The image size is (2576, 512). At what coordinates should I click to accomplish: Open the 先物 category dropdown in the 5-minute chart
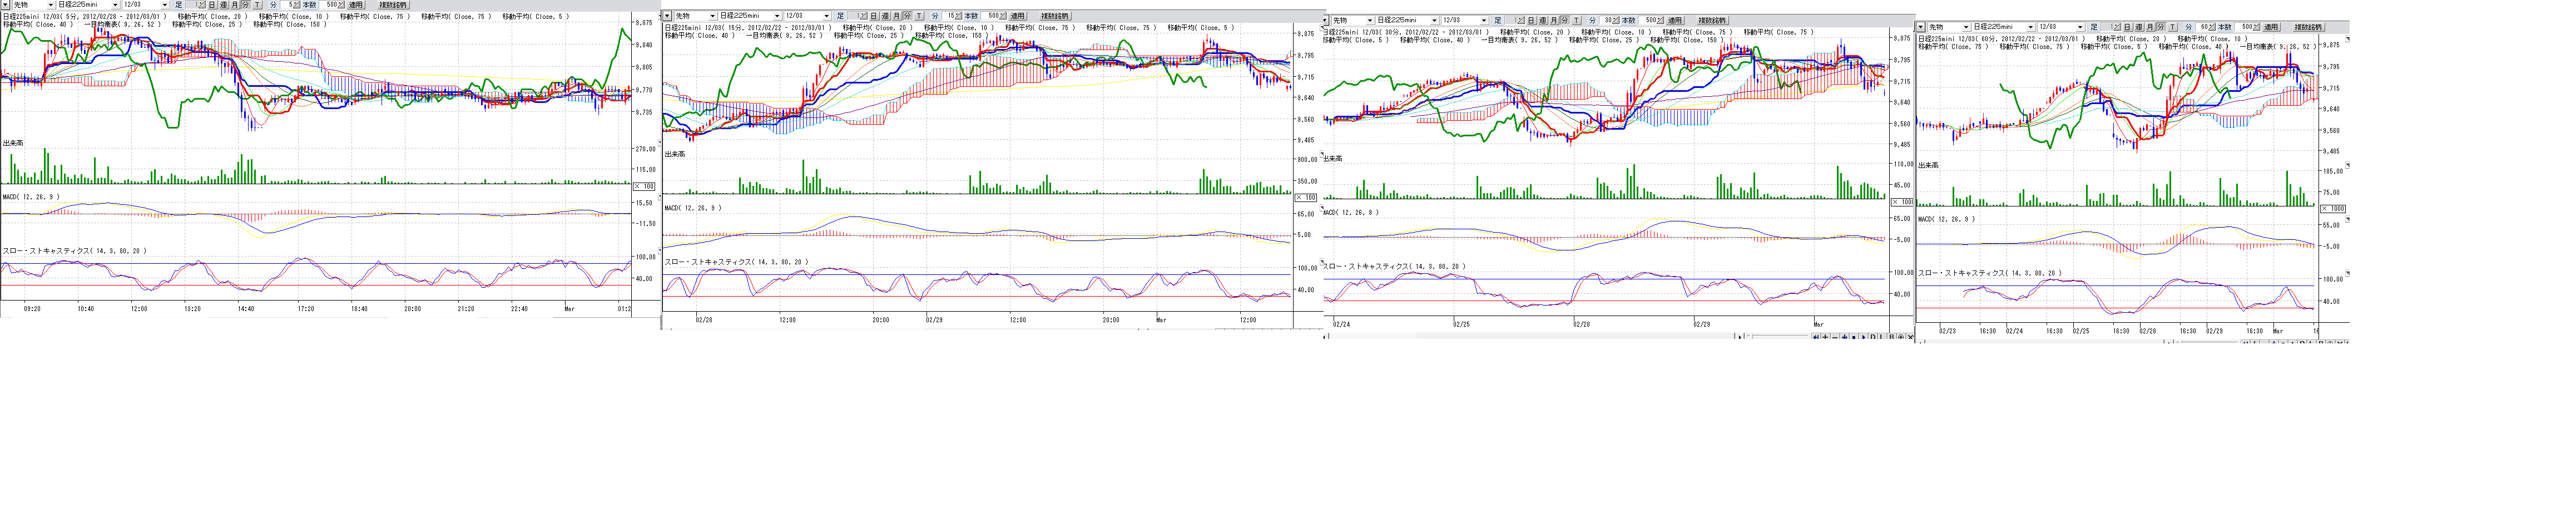(x=49, y=5)
